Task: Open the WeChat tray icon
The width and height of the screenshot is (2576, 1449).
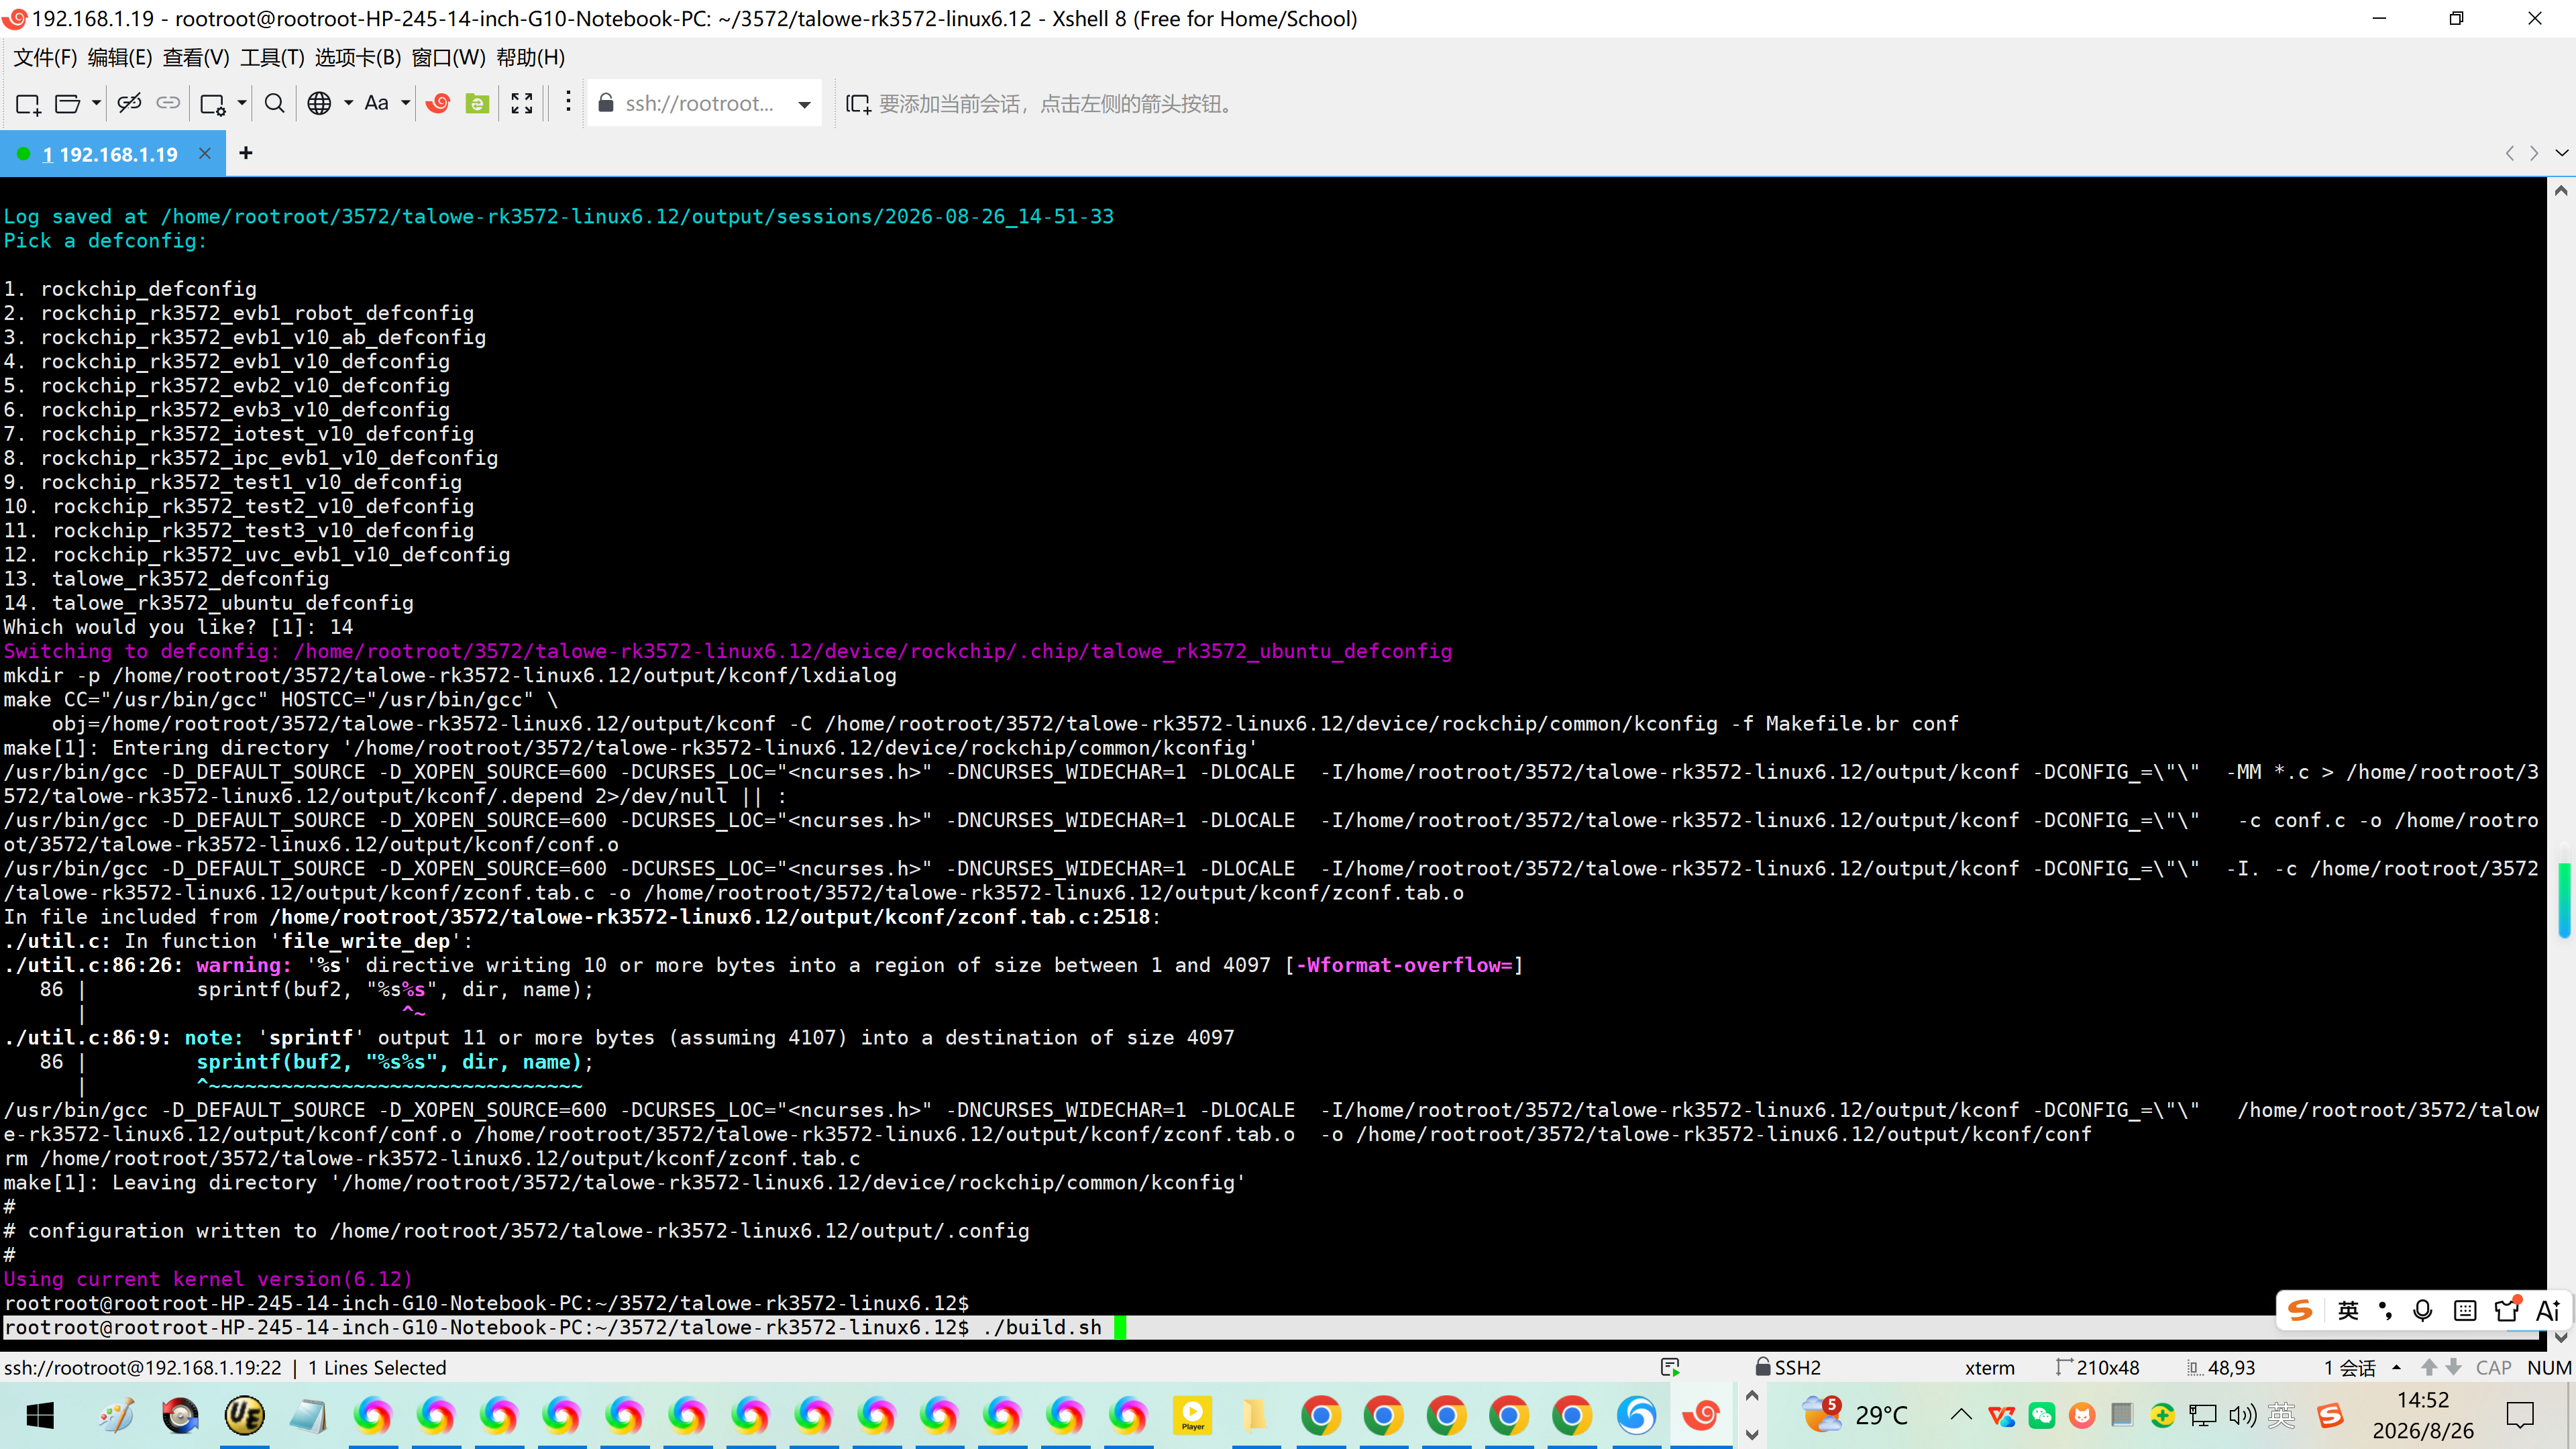Action: (2042, 1415)
